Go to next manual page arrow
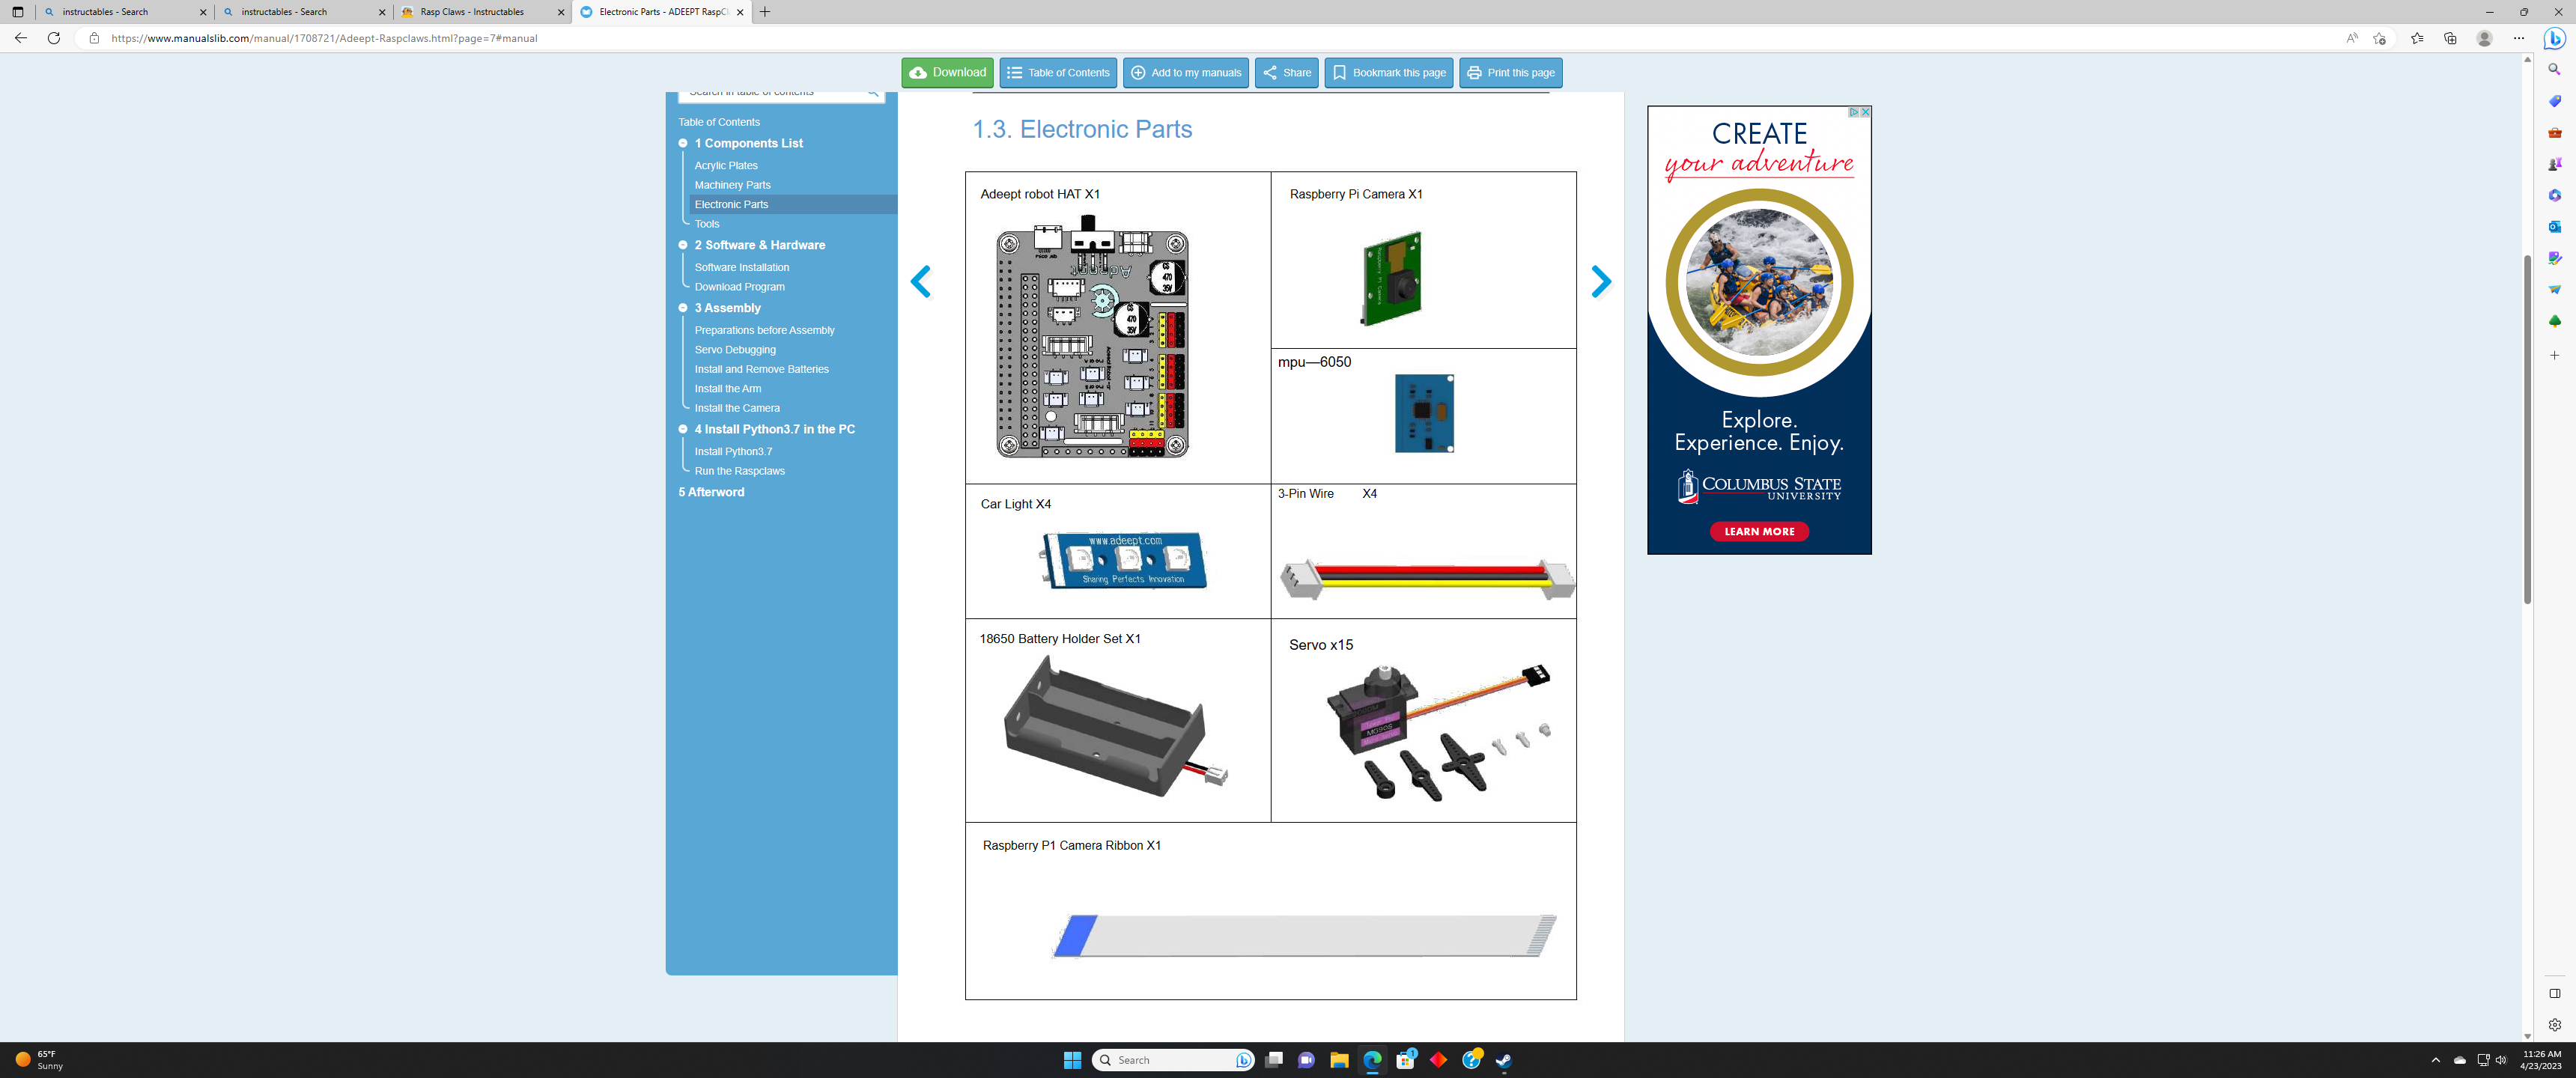The height and width of the screenshot is (1078, 2576). click(x=1601, y=282)
